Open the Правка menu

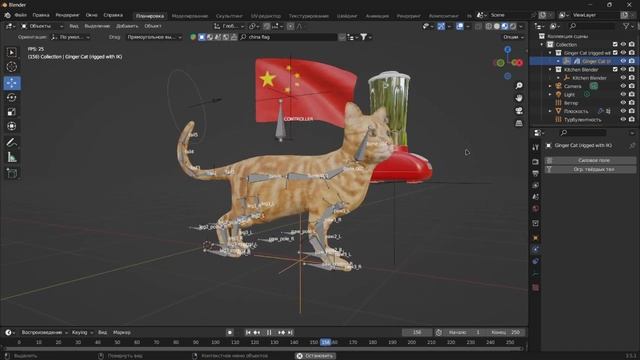41,15
